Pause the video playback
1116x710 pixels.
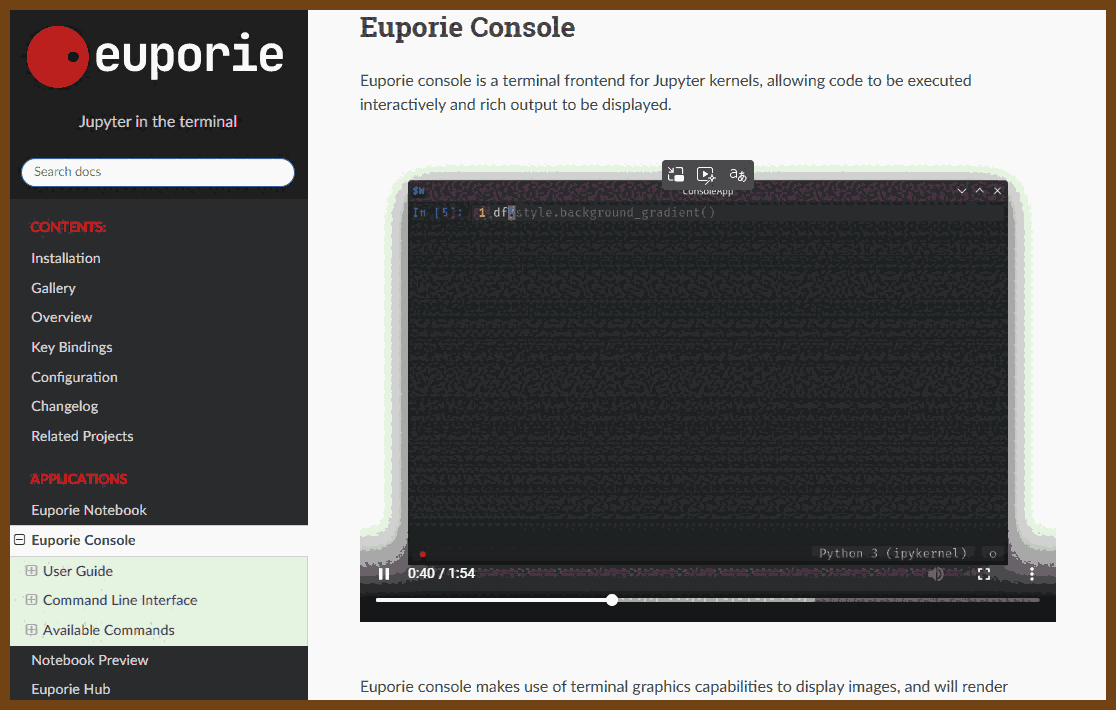click(x=384, y=574)
